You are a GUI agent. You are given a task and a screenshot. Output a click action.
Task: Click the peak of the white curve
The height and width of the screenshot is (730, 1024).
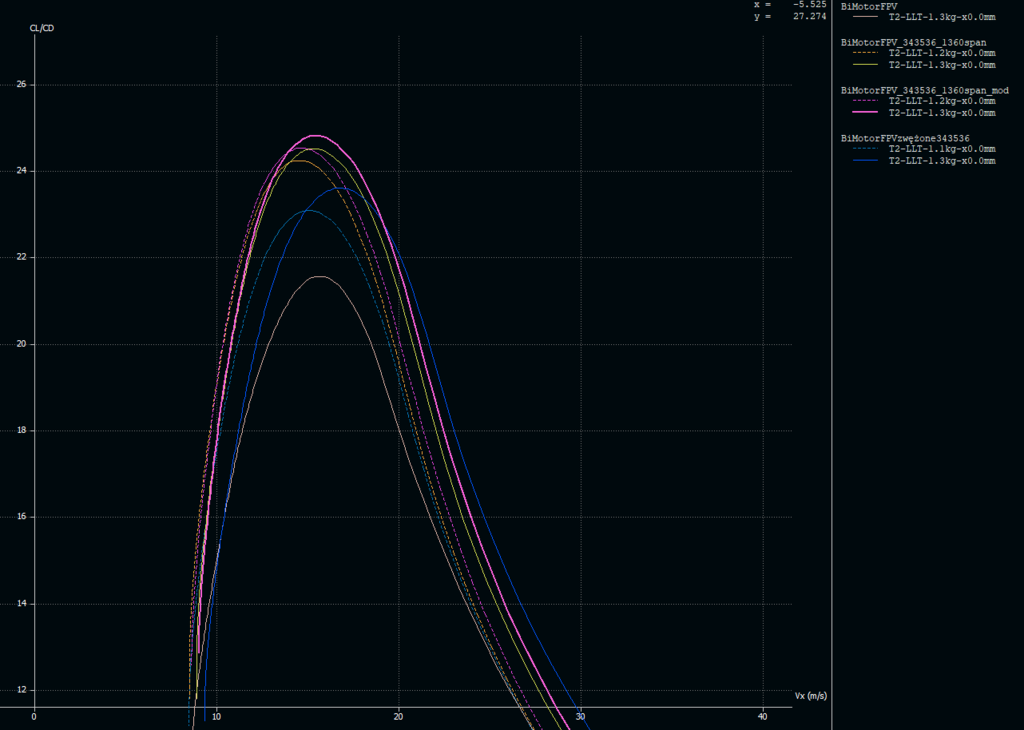click(319, 276)
